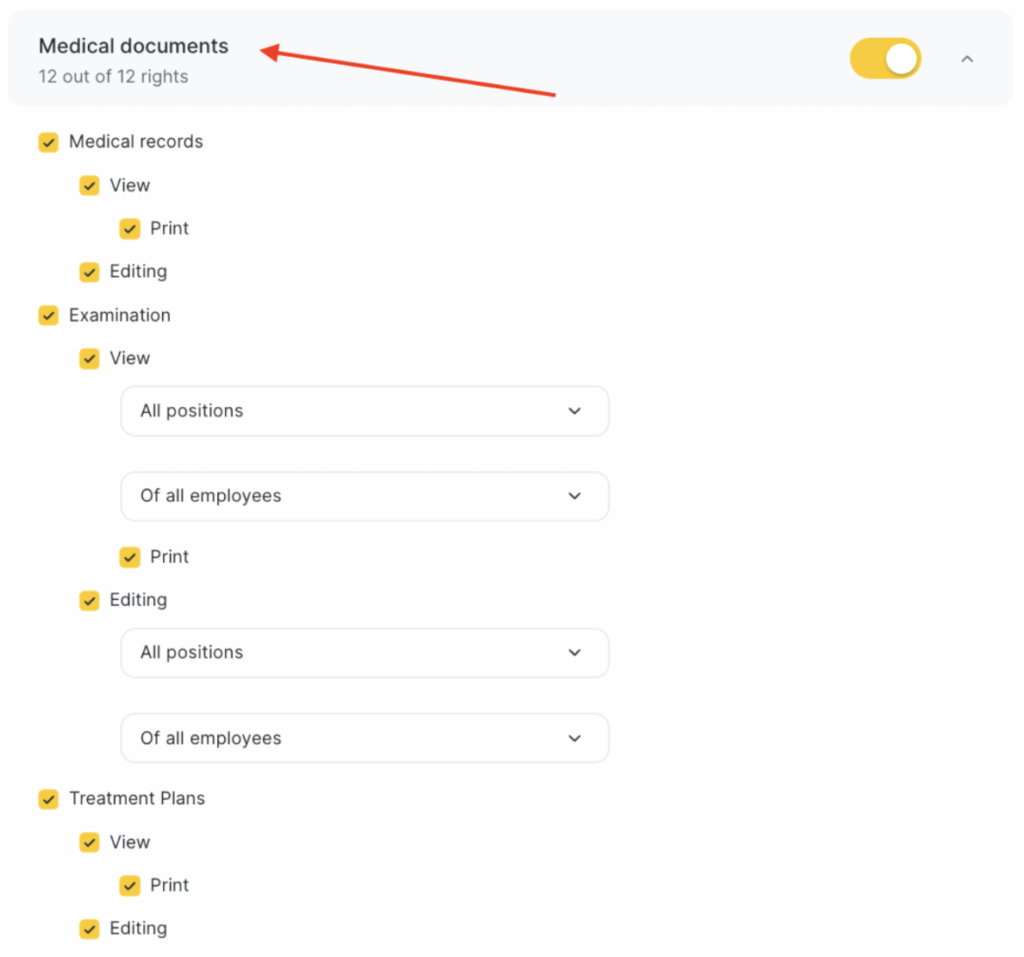Uncheck View under Medical records
The width and height of the screenshot is (1024, 957).
point(89,186)
